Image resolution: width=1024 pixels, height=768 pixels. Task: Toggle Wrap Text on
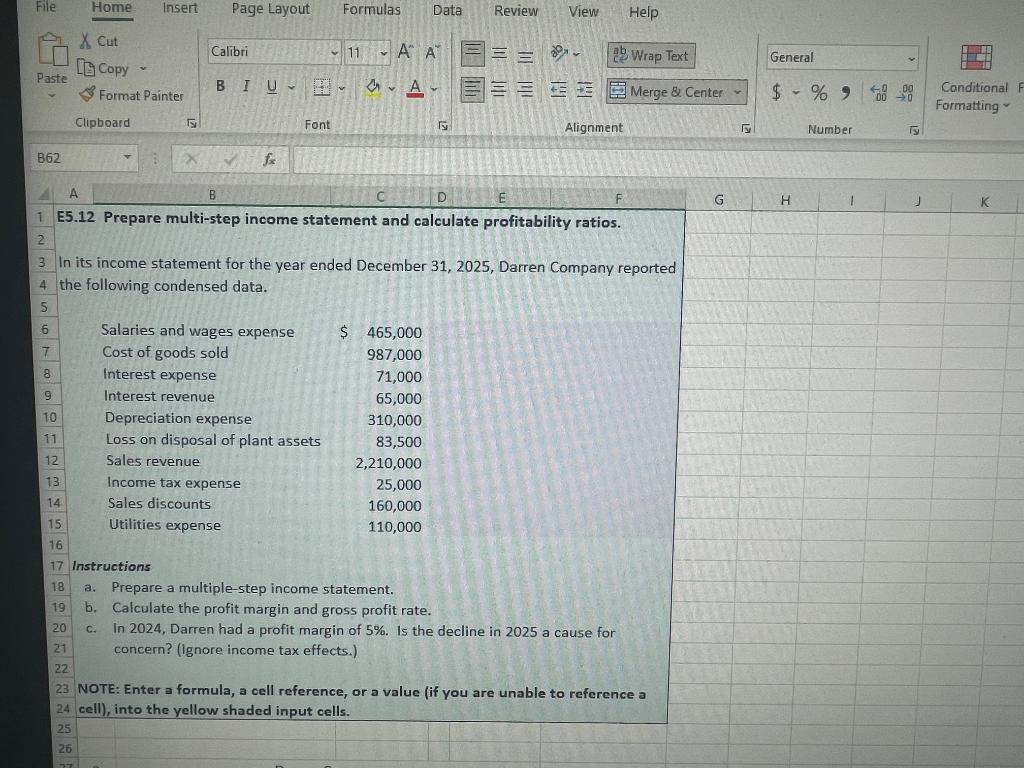click(651, 55)
